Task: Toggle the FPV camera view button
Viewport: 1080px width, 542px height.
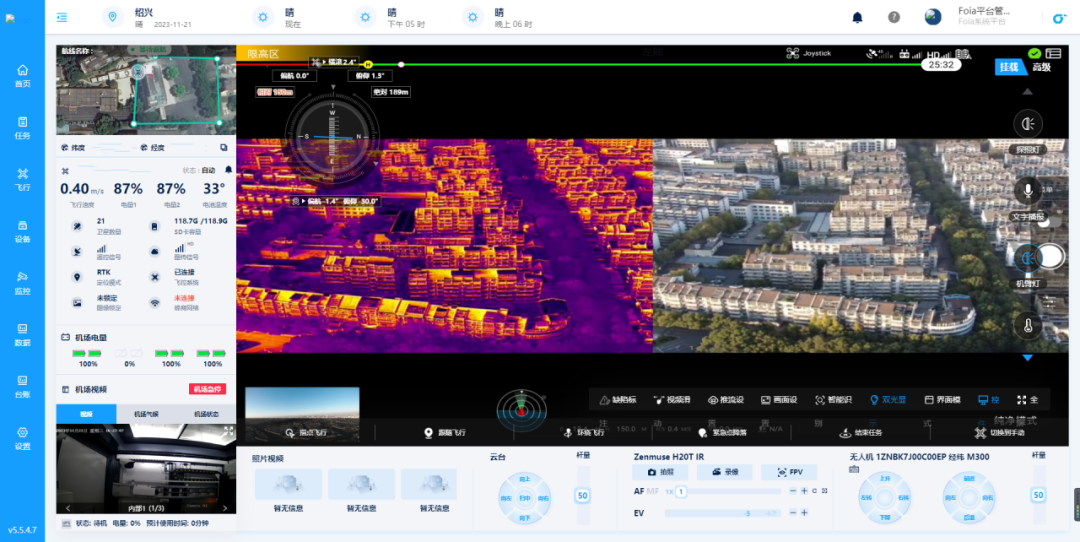Action: coord(788,472)
